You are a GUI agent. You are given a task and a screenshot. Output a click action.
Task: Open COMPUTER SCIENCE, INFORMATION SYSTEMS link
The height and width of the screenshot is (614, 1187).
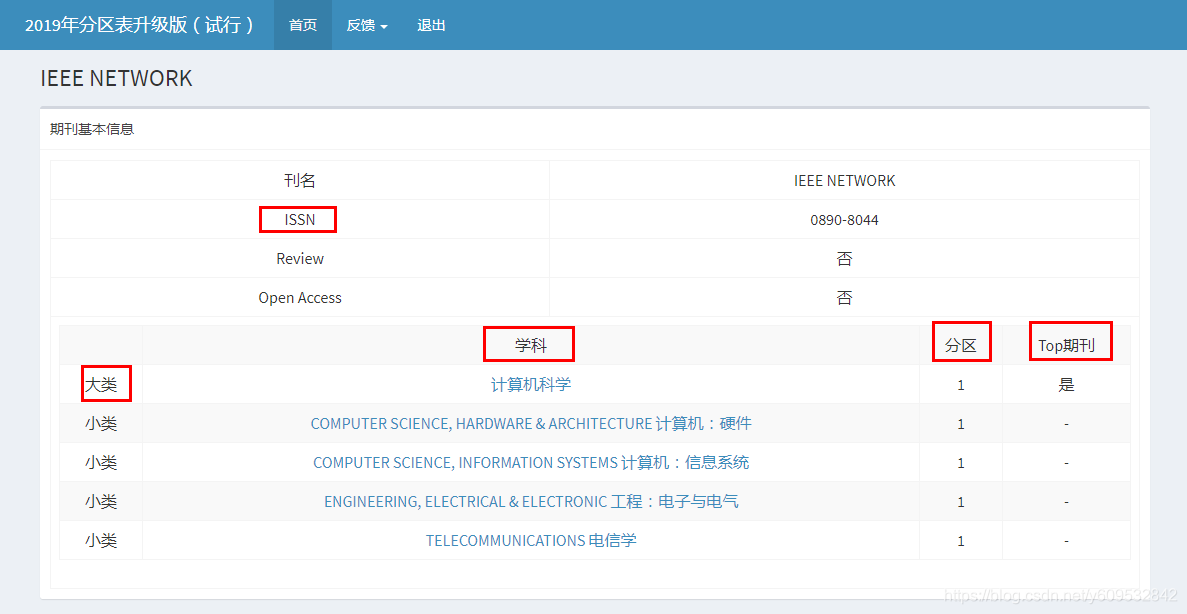tap(531, 463)
